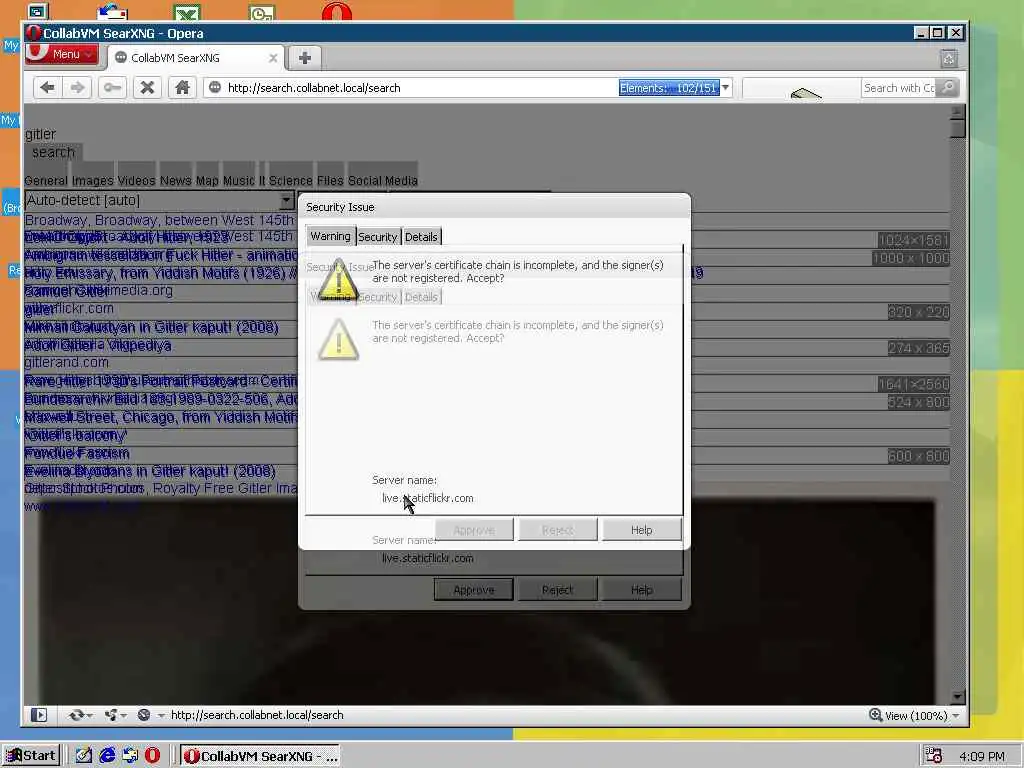Open the address bar dropdown arrow
Viewport: 1024px width, 768px height.
726,88
